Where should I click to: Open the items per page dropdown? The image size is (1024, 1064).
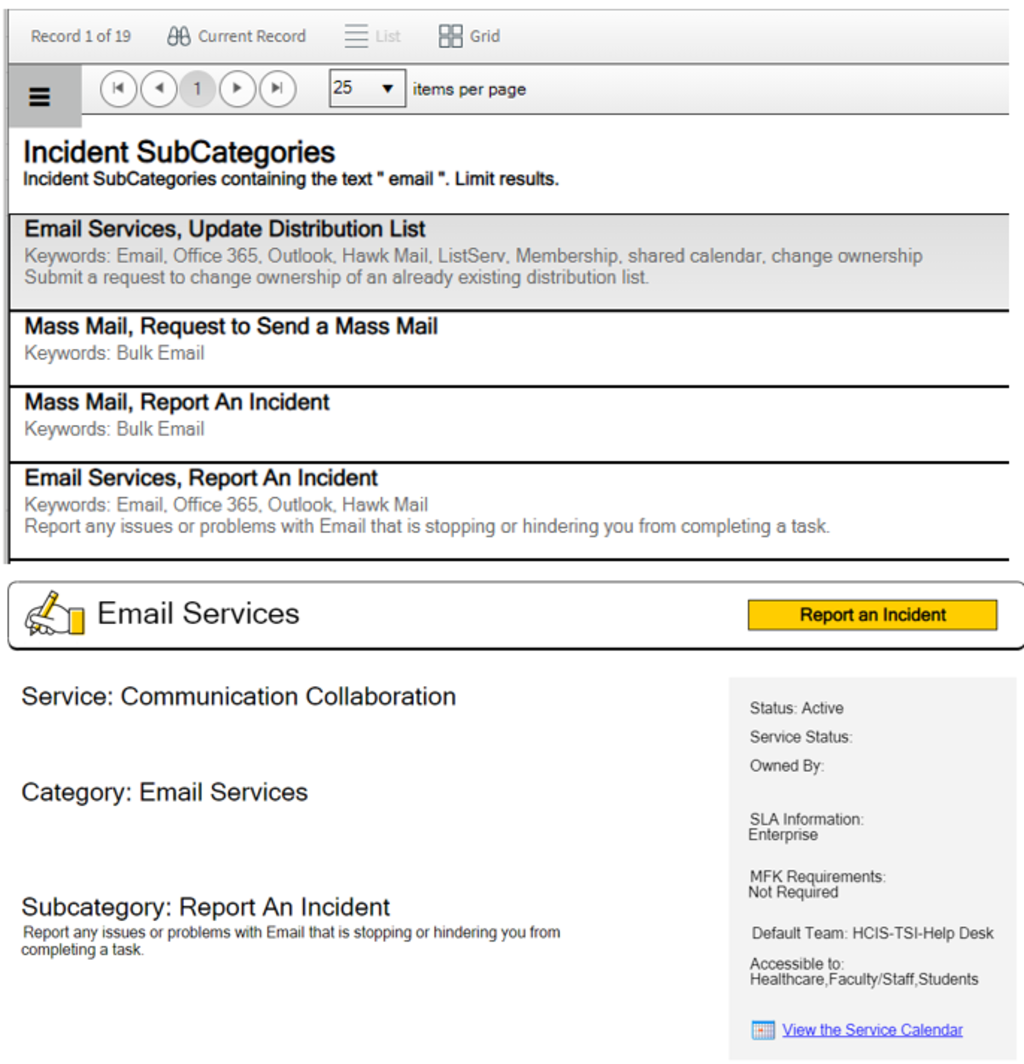367,89
